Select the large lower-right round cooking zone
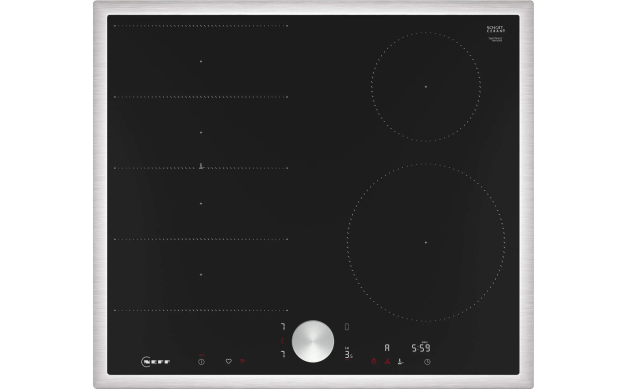Screen dimensions: 626x390 (426, 242)
